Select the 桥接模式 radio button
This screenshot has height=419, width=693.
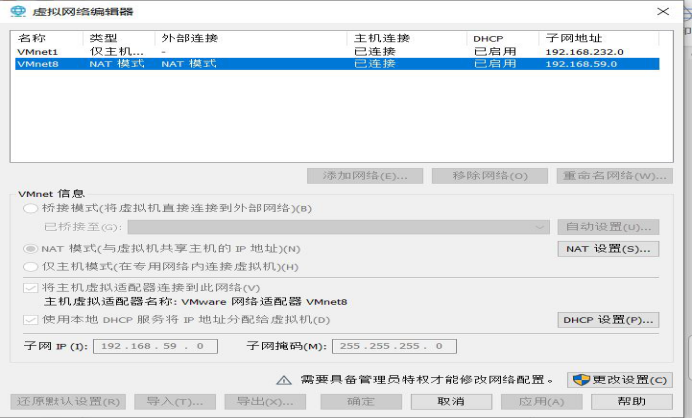tap(30, 208)
